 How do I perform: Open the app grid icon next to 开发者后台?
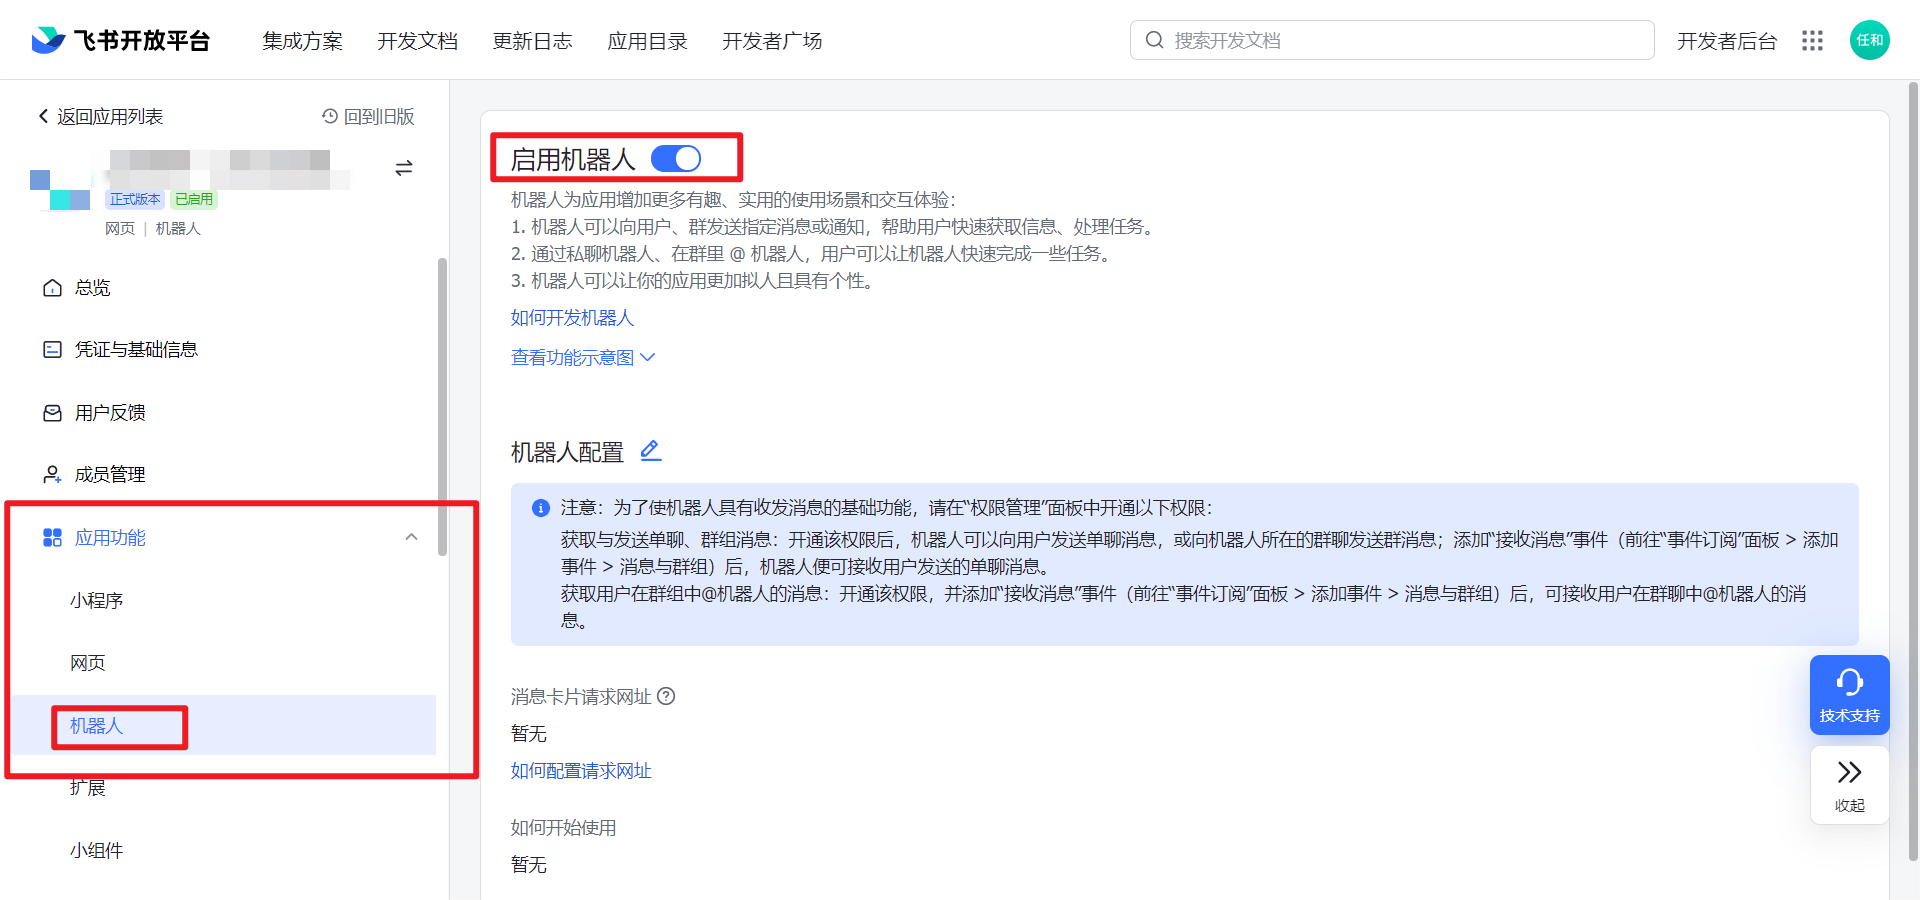(1813, 40)
